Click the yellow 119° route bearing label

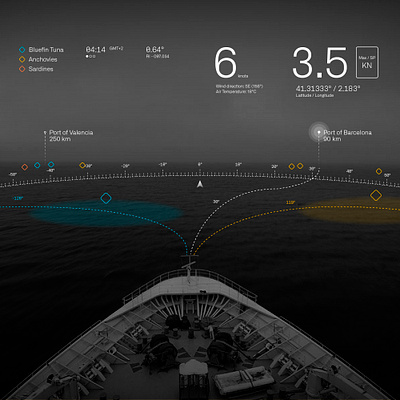290,202
